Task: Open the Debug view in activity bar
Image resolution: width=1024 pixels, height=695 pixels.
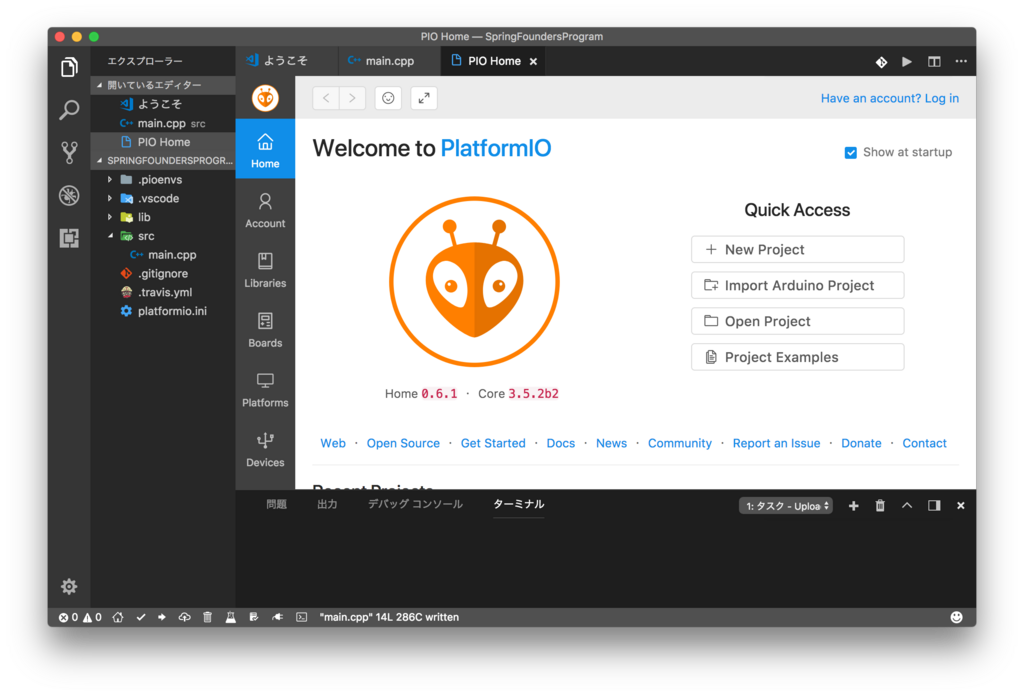Action: 69,195
